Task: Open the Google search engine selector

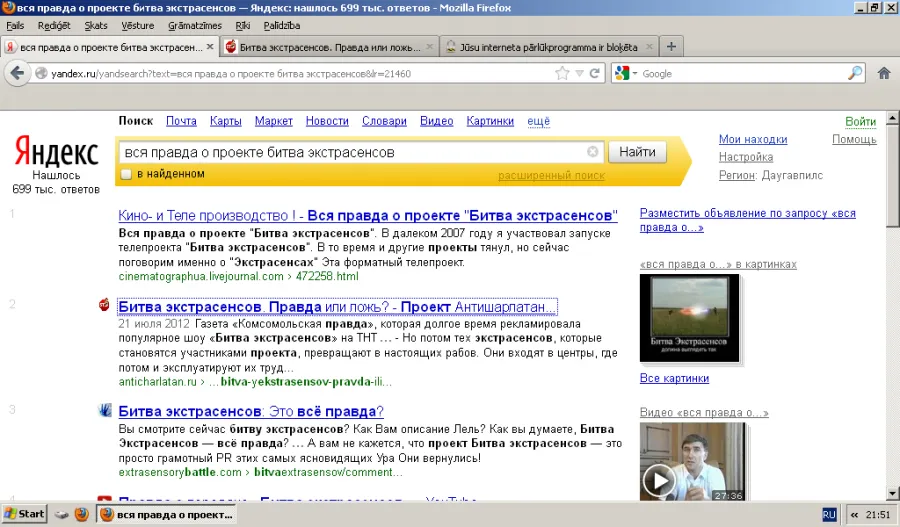Action: (x=626, y=73)
